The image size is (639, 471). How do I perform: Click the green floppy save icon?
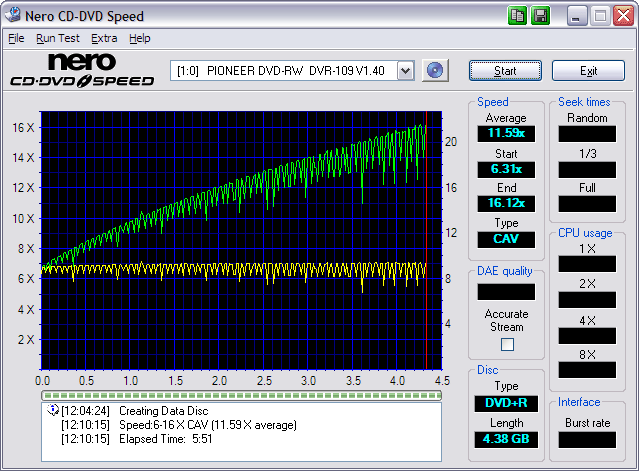[x=540, y=16]
